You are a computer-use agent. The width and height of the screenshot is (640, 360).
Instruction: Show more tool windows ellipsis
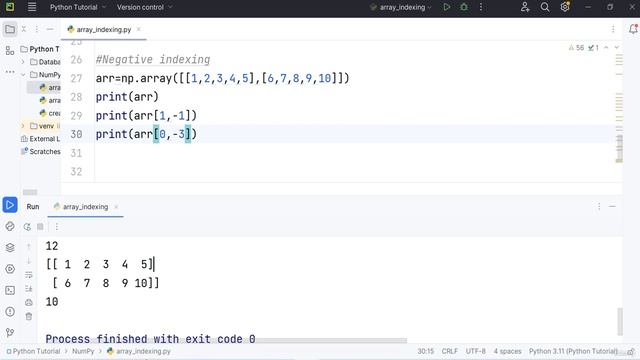(x=10, y=72)
